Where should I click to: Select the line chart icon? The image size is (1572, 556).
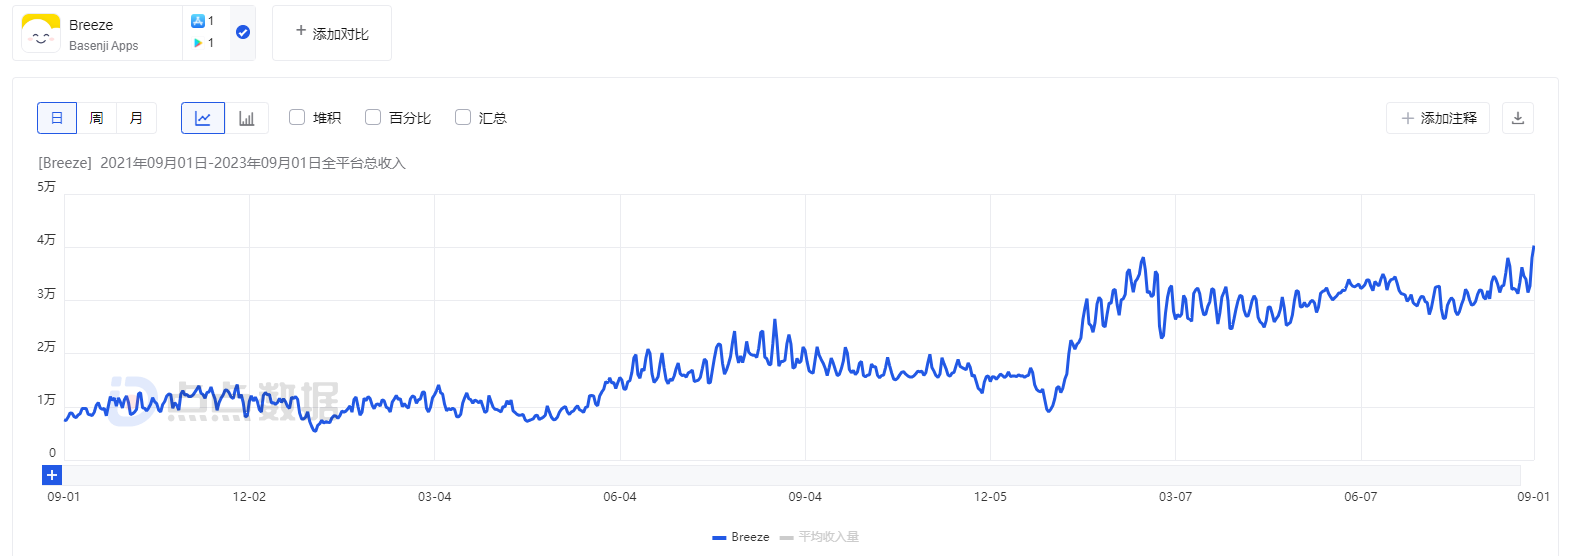click(x=203, y=118)
